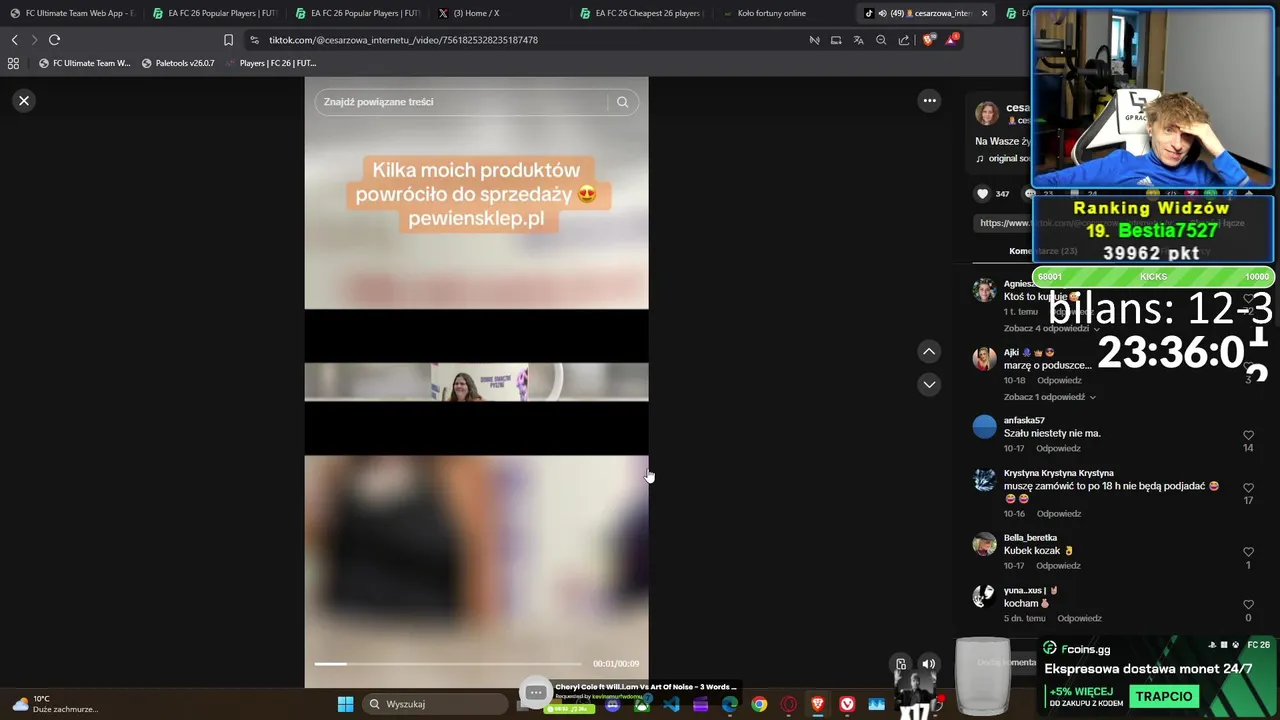This screenshot has height=720, width=1280.
Task: Like the video using the heart icon
Action: (x=982, y=194)
